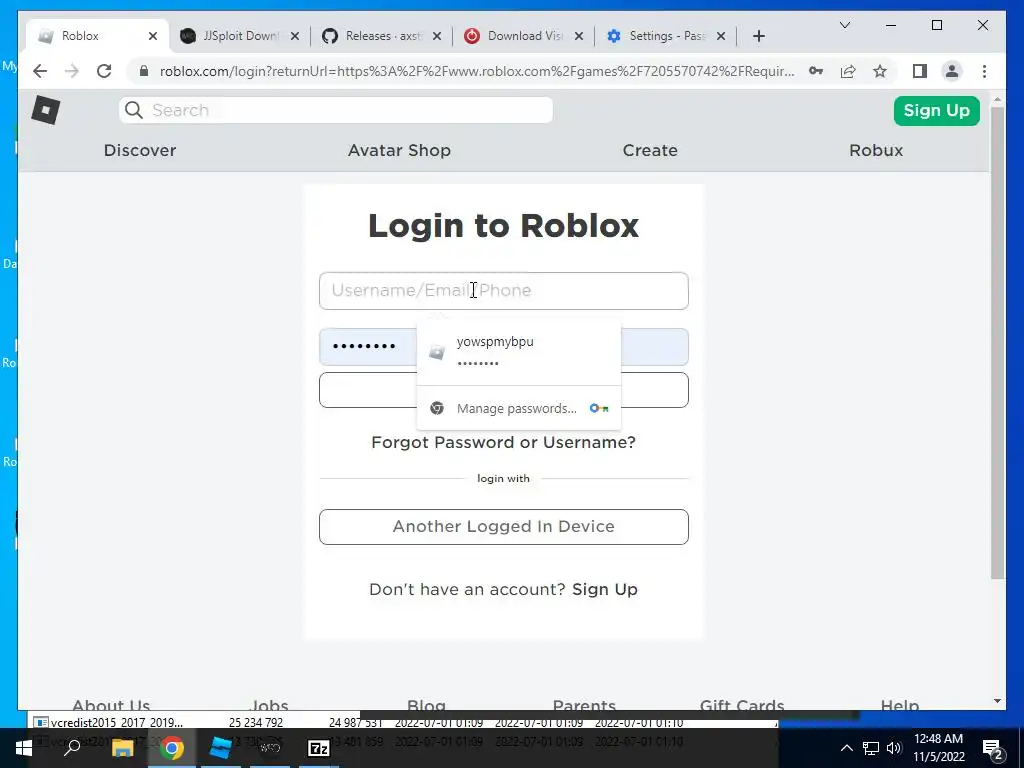Image resolution: width=1024 pixels, height=768 pixels.
Task: Share this page using the share icon
Action: coord(848,71)
